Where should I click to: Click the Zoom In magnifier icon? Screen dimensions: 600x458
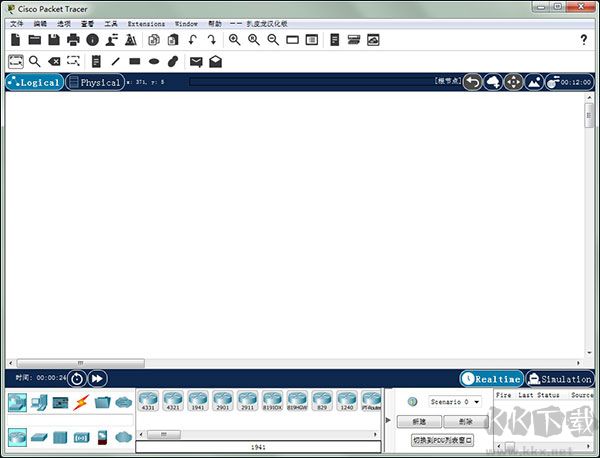point(234,40)
